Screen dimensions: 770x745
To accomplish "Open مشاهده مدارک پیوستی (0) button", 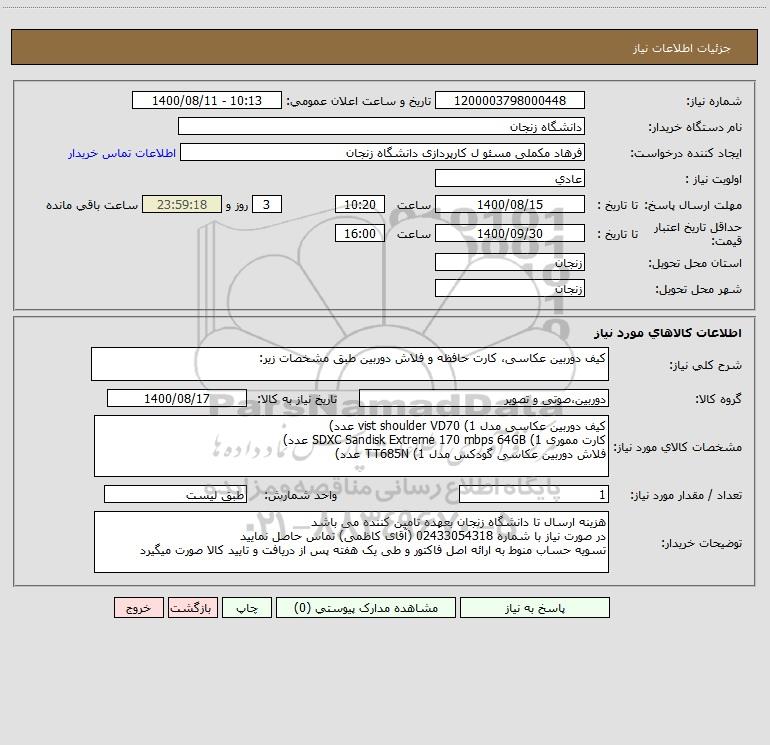I will click(x=366, y=608).
